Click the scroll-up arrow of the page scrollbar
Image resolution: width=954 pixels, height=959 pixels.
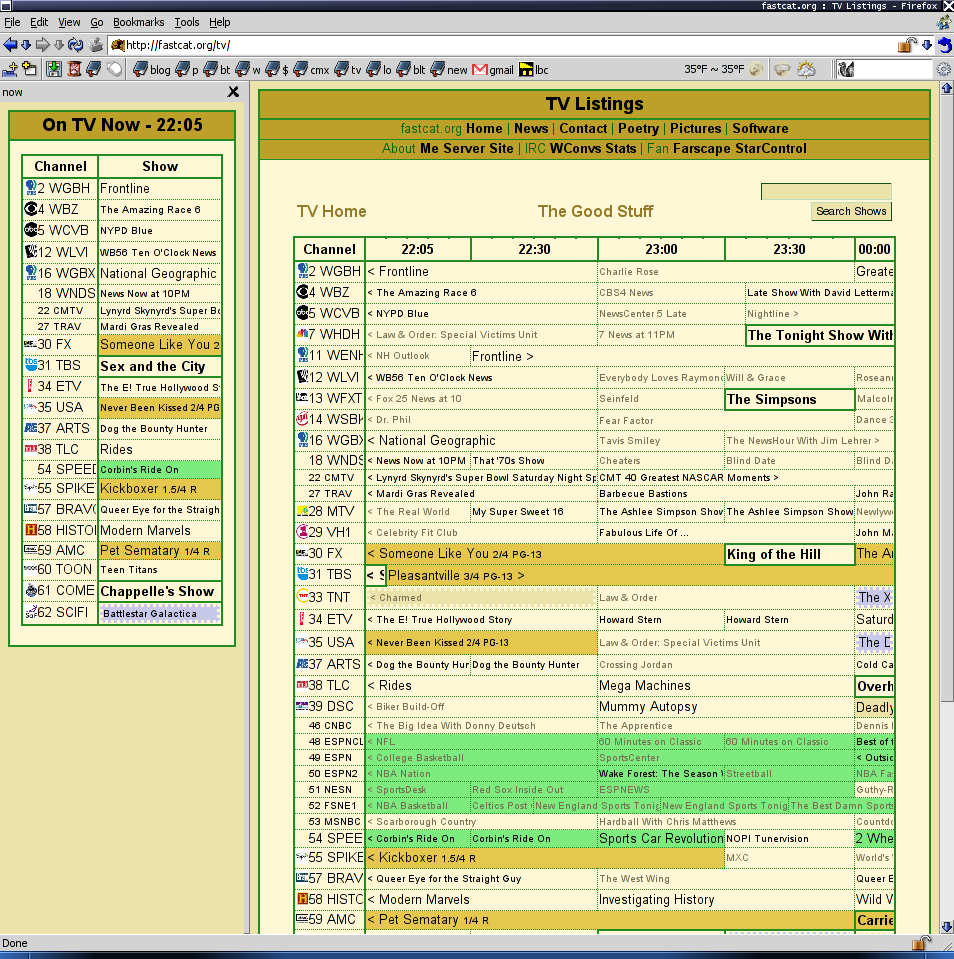coord(947,89)
